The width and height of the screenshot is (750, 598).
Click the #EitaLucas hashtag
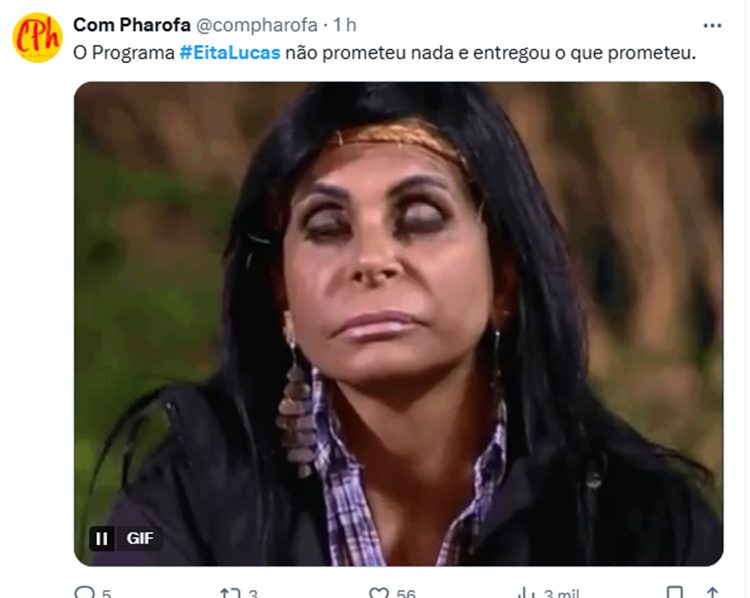point(230,53)
